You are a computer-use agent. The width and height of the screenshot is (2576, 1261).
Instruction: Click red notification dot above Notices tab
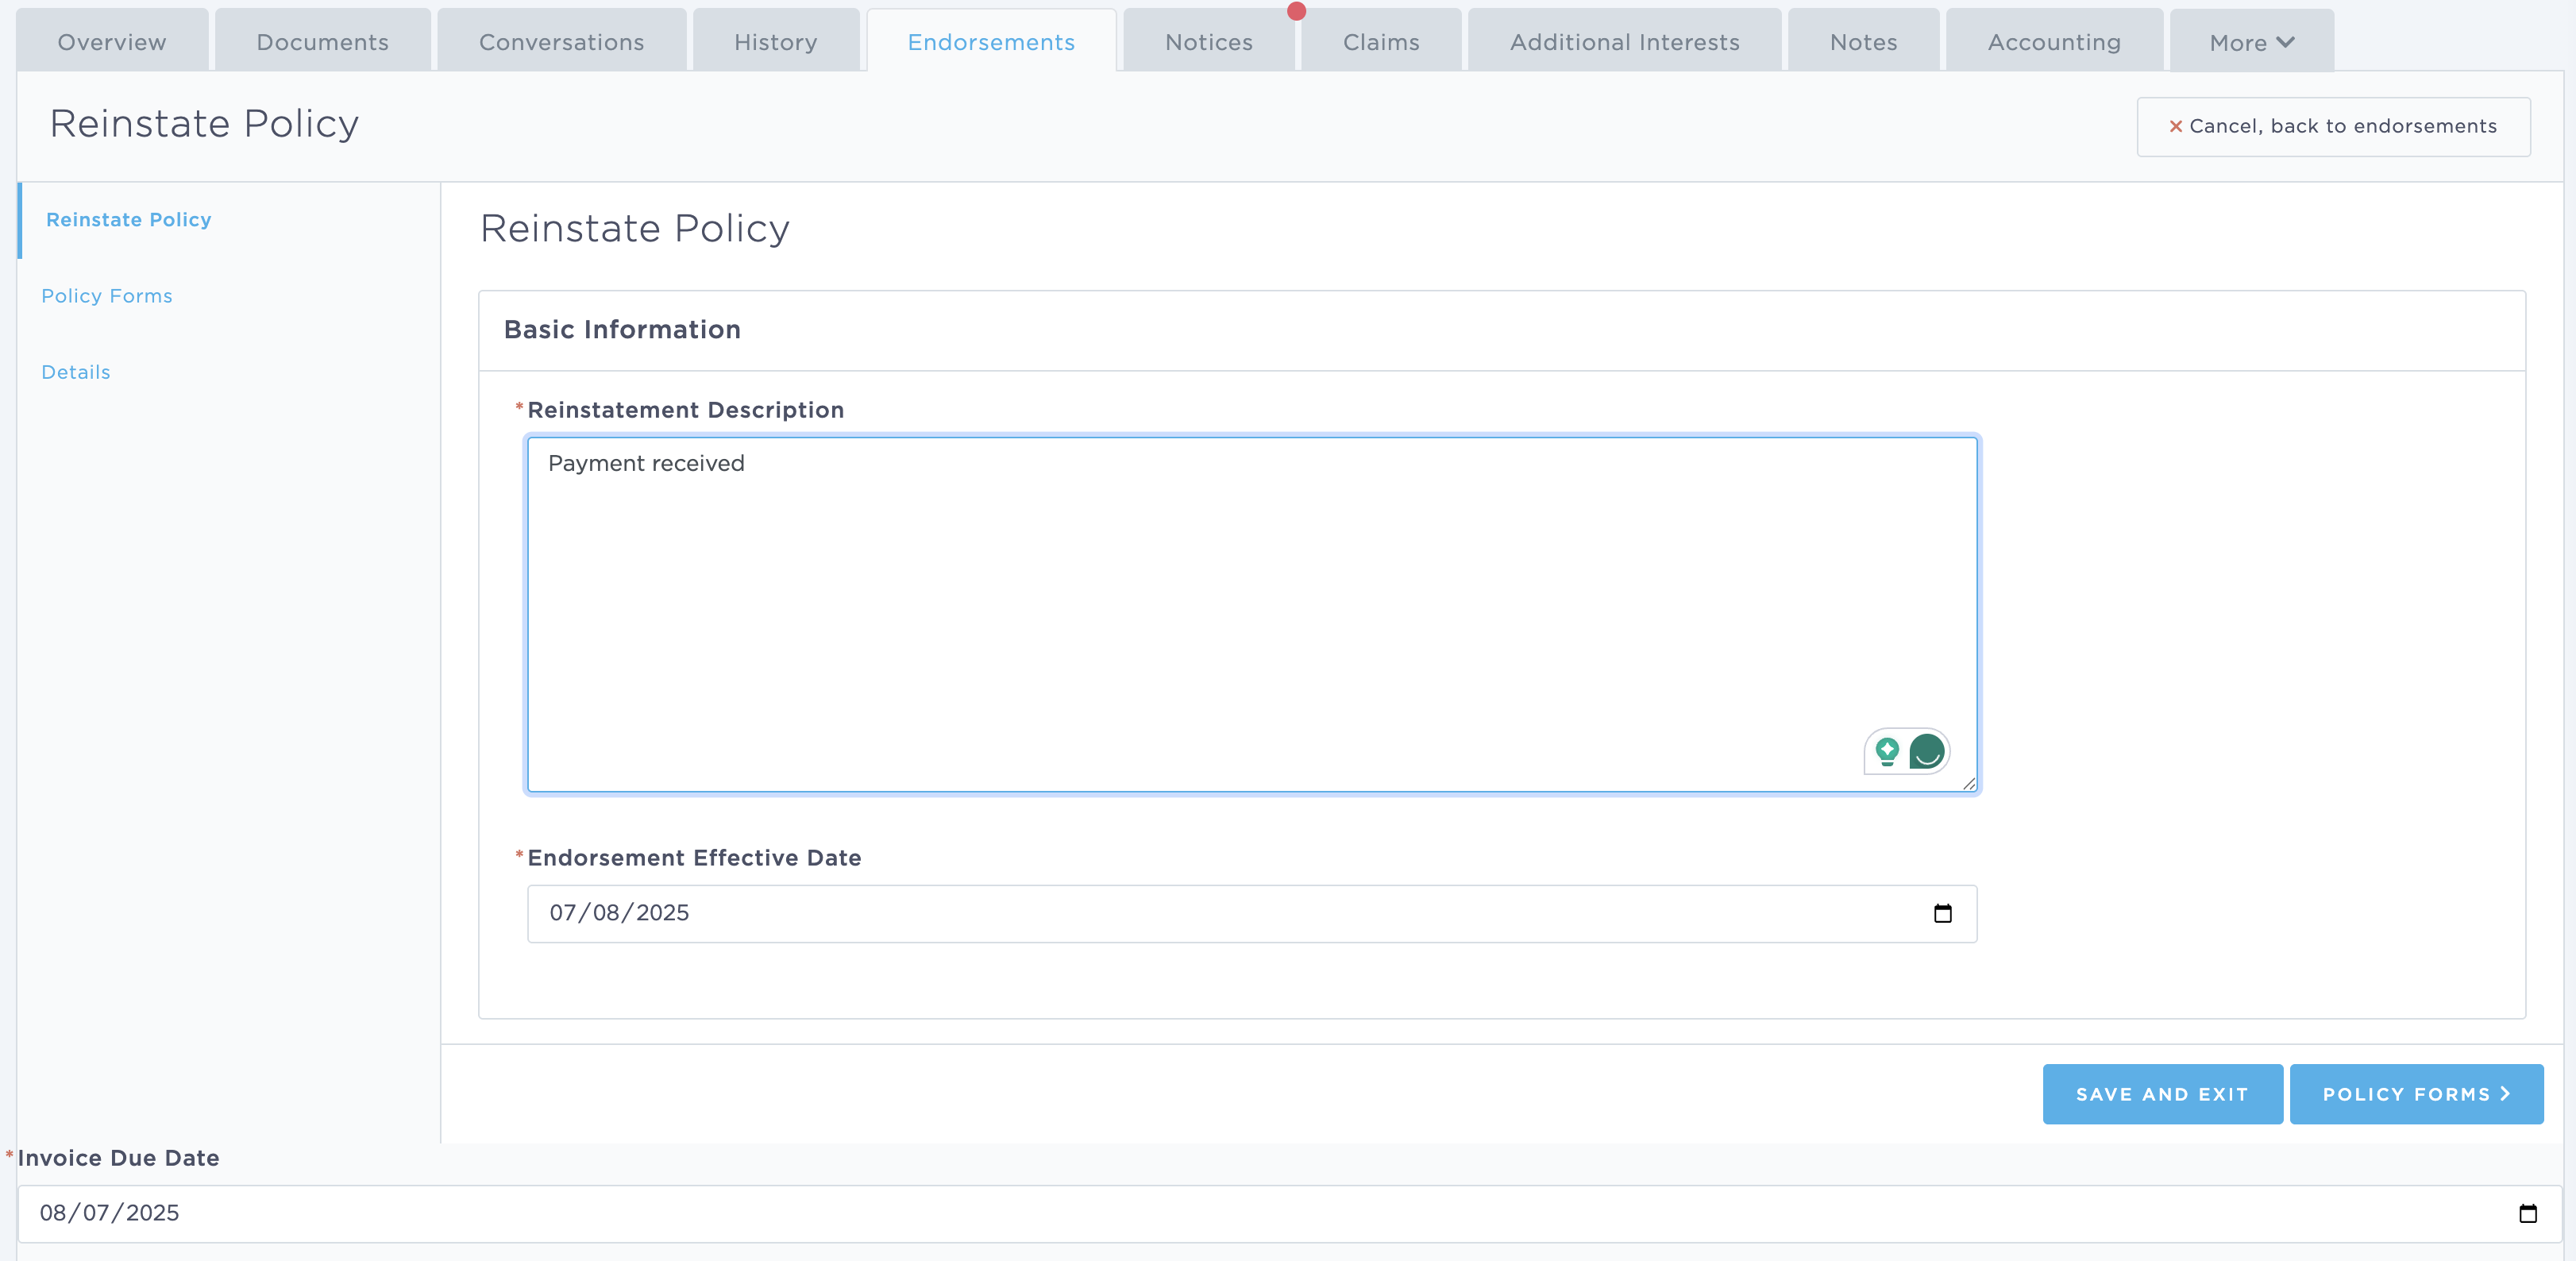(1296, 11)
